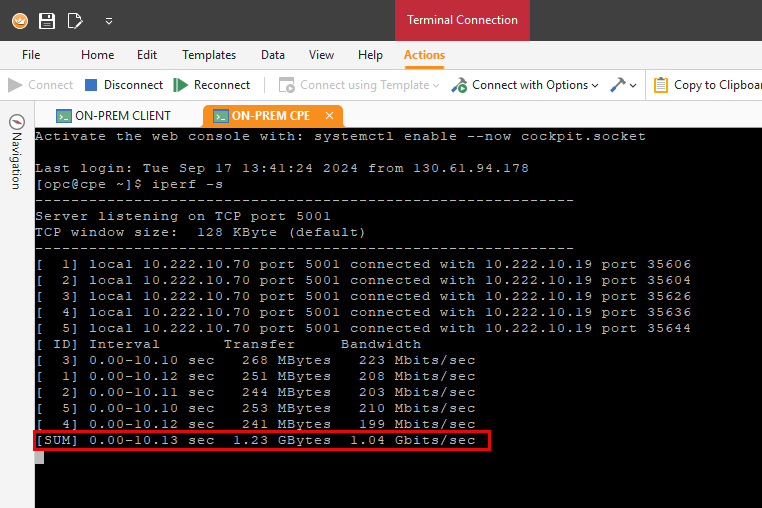Click the Terminal Connection context tab
This screenshot has height=508, width=762.
coord(461,20)
